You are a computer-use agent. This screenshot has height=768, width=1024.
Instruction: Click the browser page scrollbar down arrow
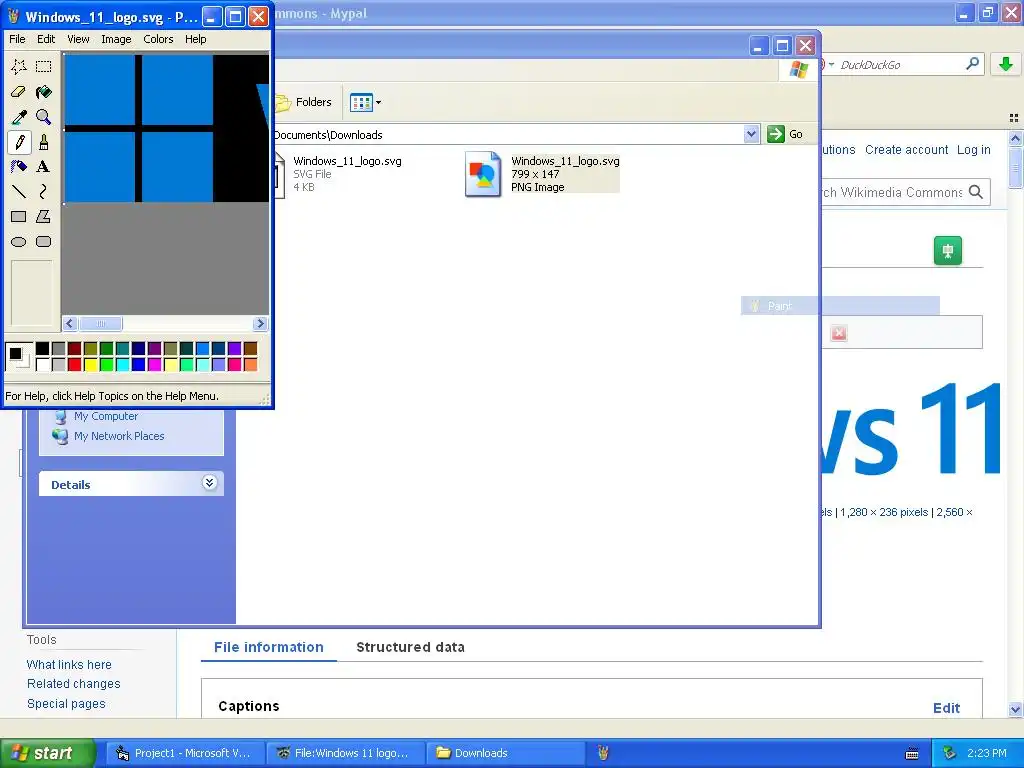(1015, 709)
